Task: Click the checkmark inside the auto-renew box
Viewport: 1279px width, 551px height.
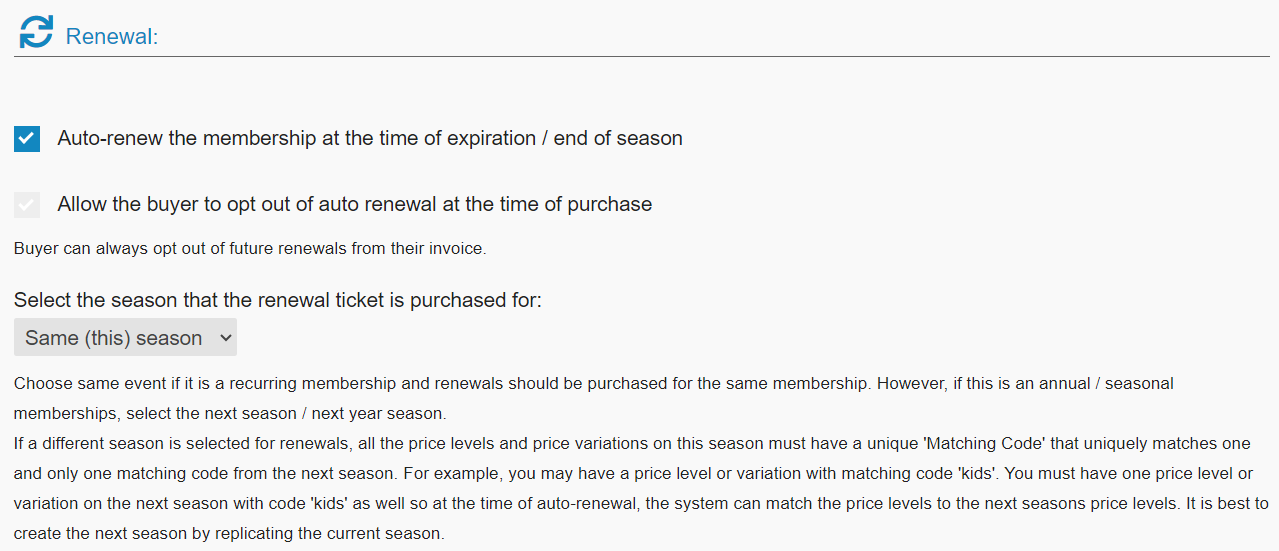Action: 27,139
